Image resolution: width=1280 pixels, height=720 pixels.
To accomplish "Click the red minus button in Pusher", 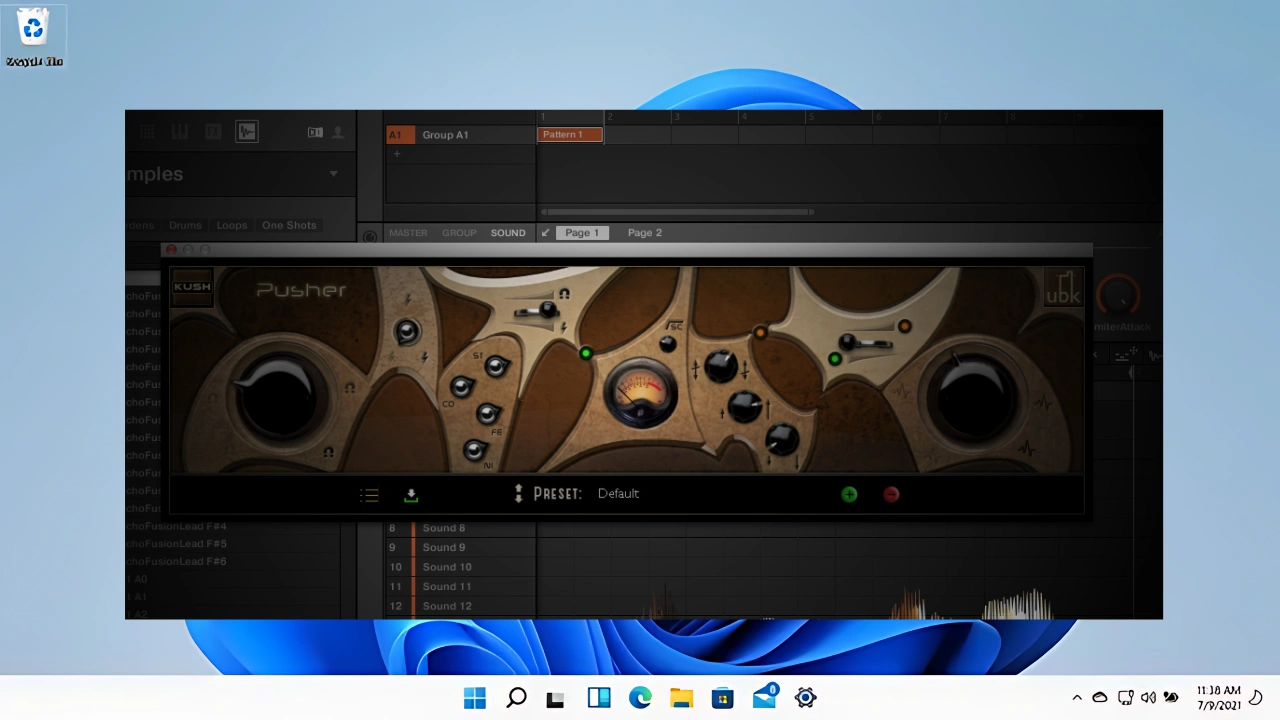I will (x=891, y=494).
